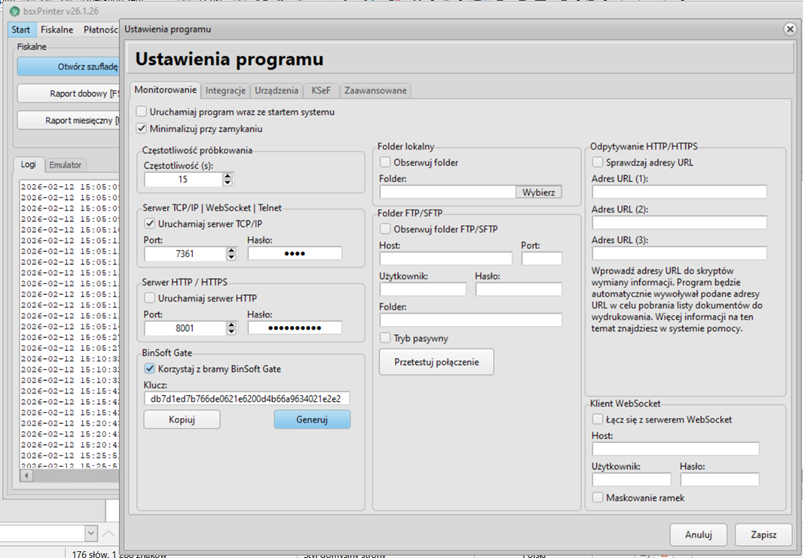Close the Ustawienia programu dialog
The image size is (803, 558).
click(790, 30)
